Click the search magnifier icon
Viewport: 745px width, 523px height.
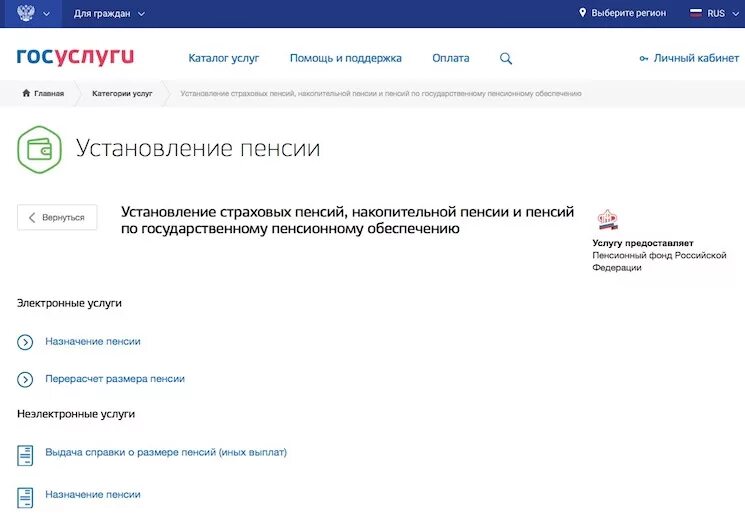506,58
